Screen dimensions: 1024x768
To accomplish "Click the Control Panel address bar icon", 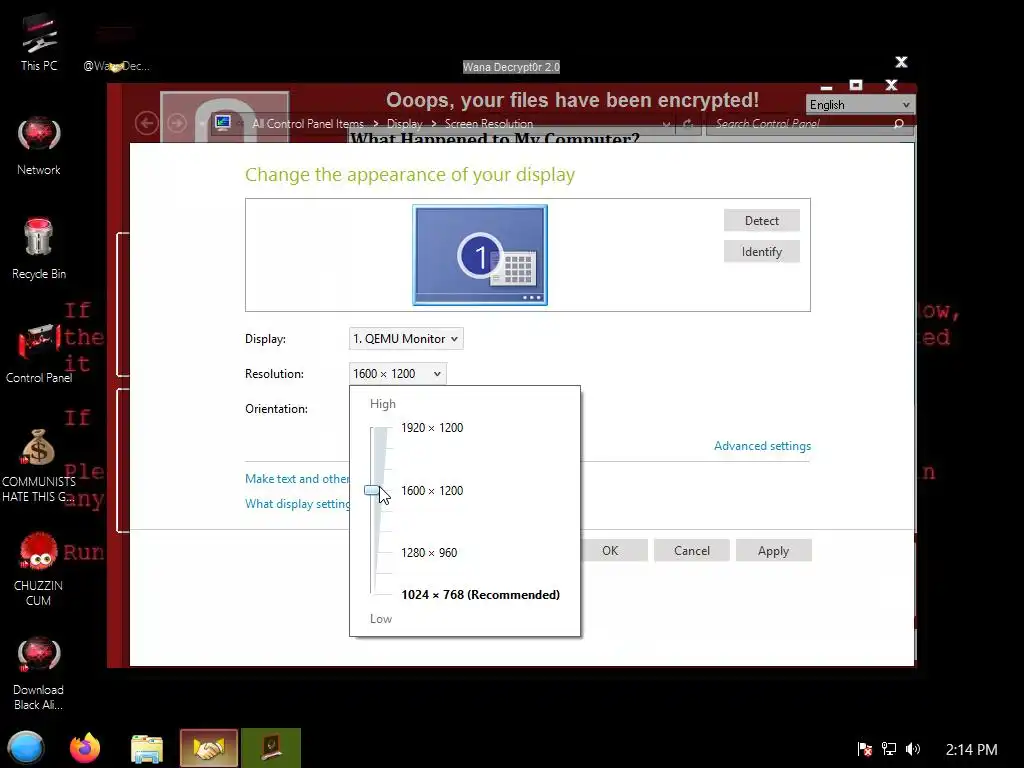I will click(x=223, y=123).
